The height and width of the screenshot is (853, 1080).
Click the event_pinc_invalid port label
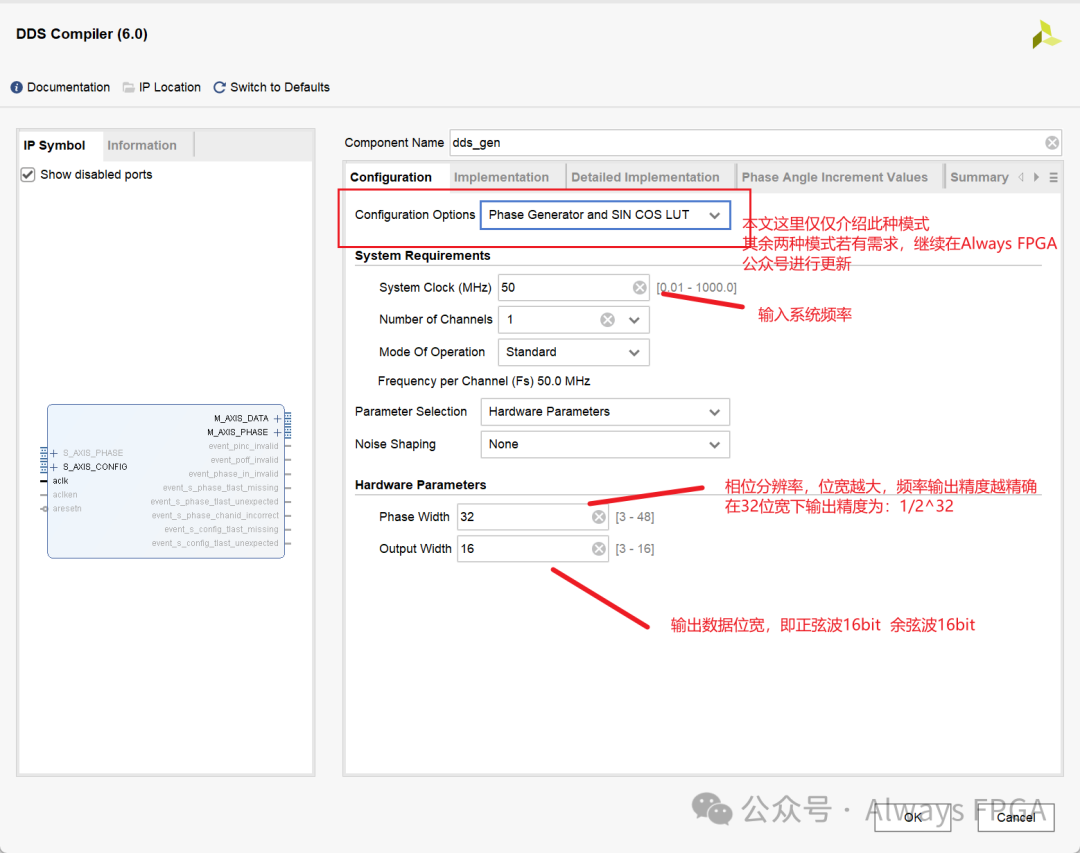click(243, 446)
